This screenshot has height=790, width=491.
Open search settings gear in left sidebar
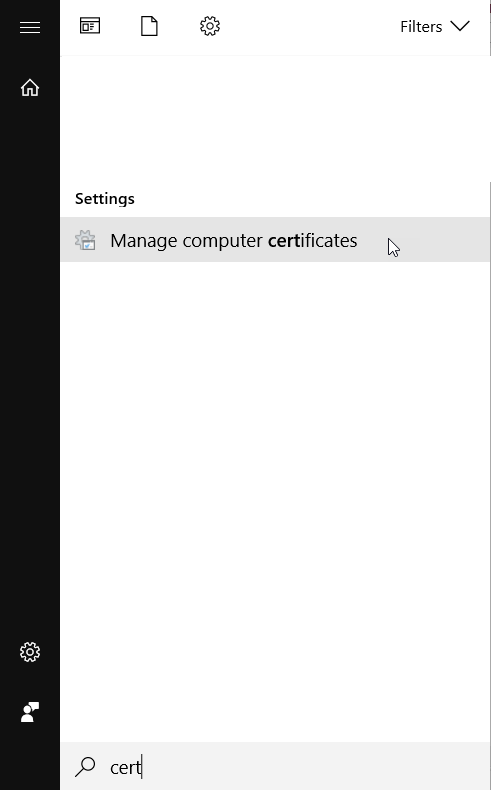point(30,652)
